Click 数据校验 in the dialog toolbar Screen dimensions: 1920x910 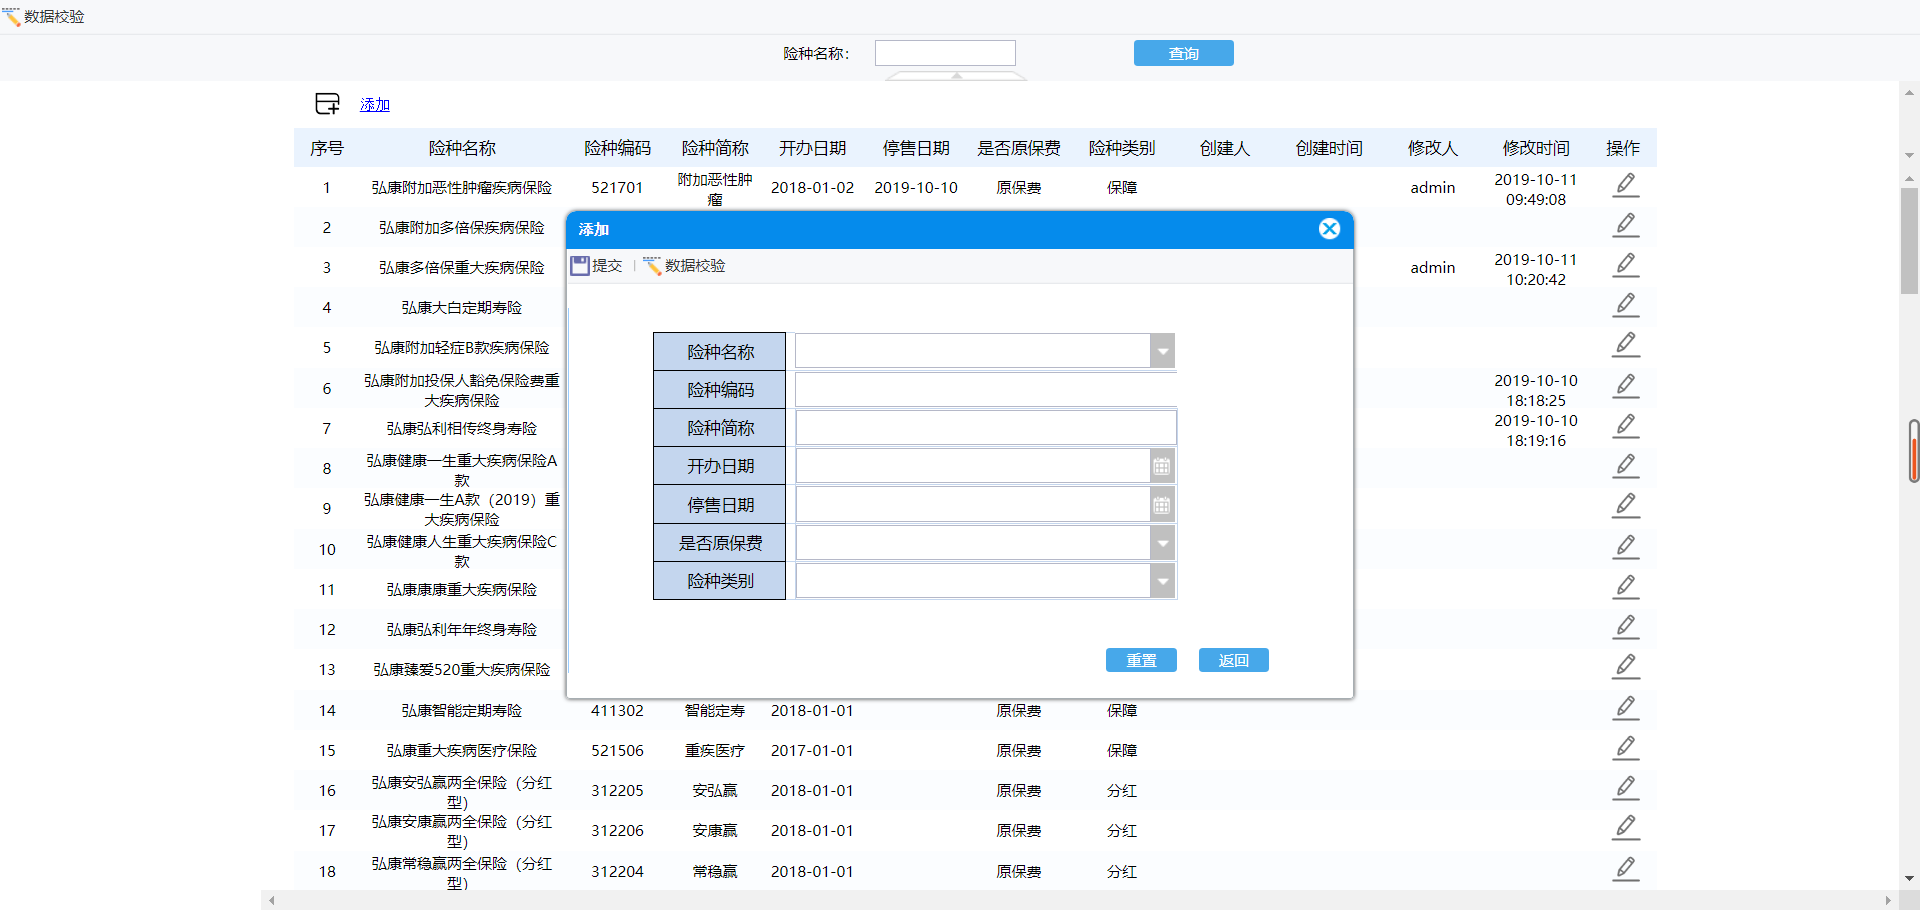tap(685, 265)
